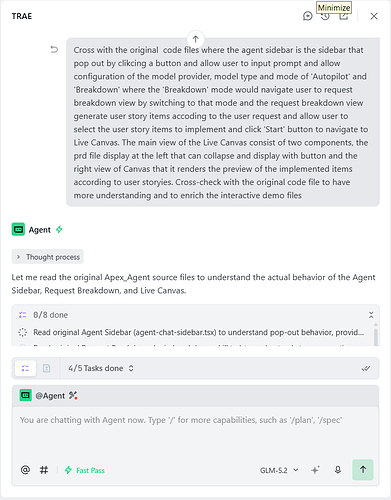Send the message with the green arrow button
The width and height of the screenshot is (391, 500).
[363, 470]
